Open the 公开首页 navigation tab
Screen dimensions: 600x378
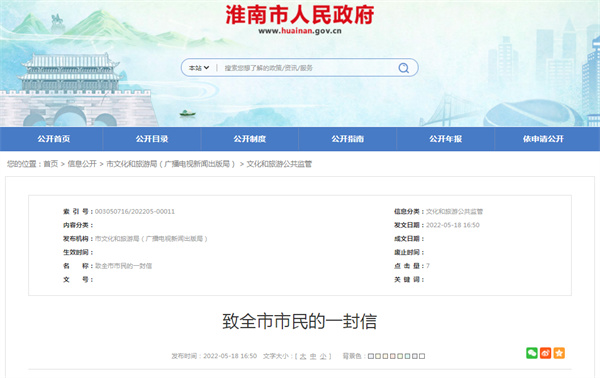pos(54,139)
